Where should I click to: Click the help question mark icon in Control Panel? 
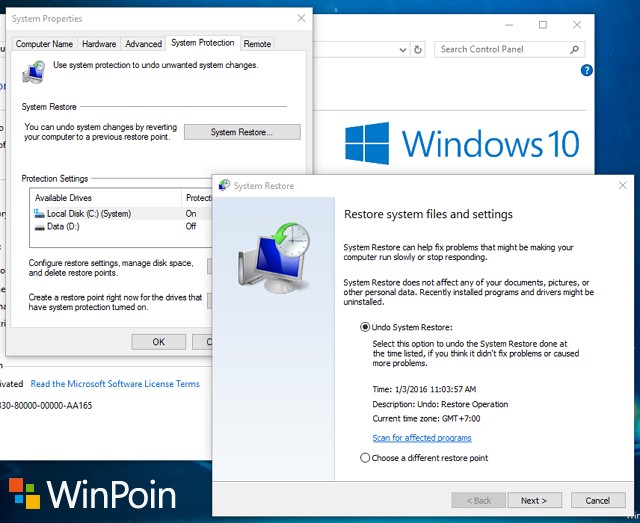587,70
